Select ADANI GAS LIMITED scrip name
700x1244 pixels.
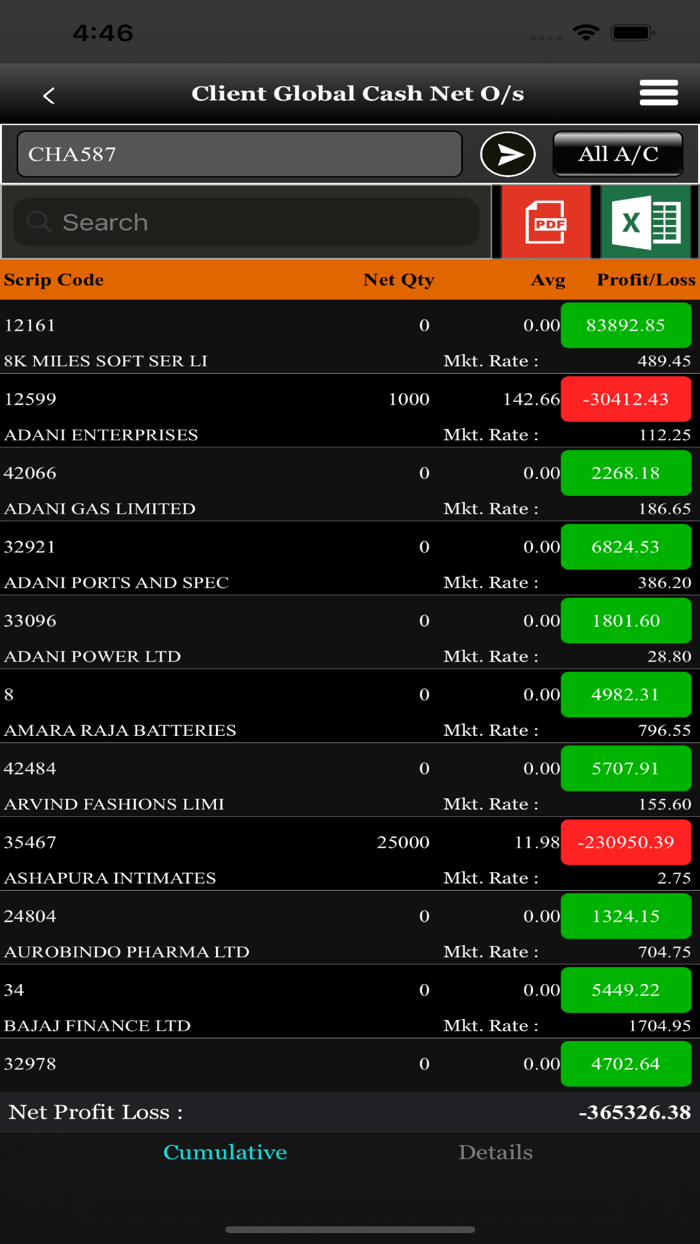100,509
